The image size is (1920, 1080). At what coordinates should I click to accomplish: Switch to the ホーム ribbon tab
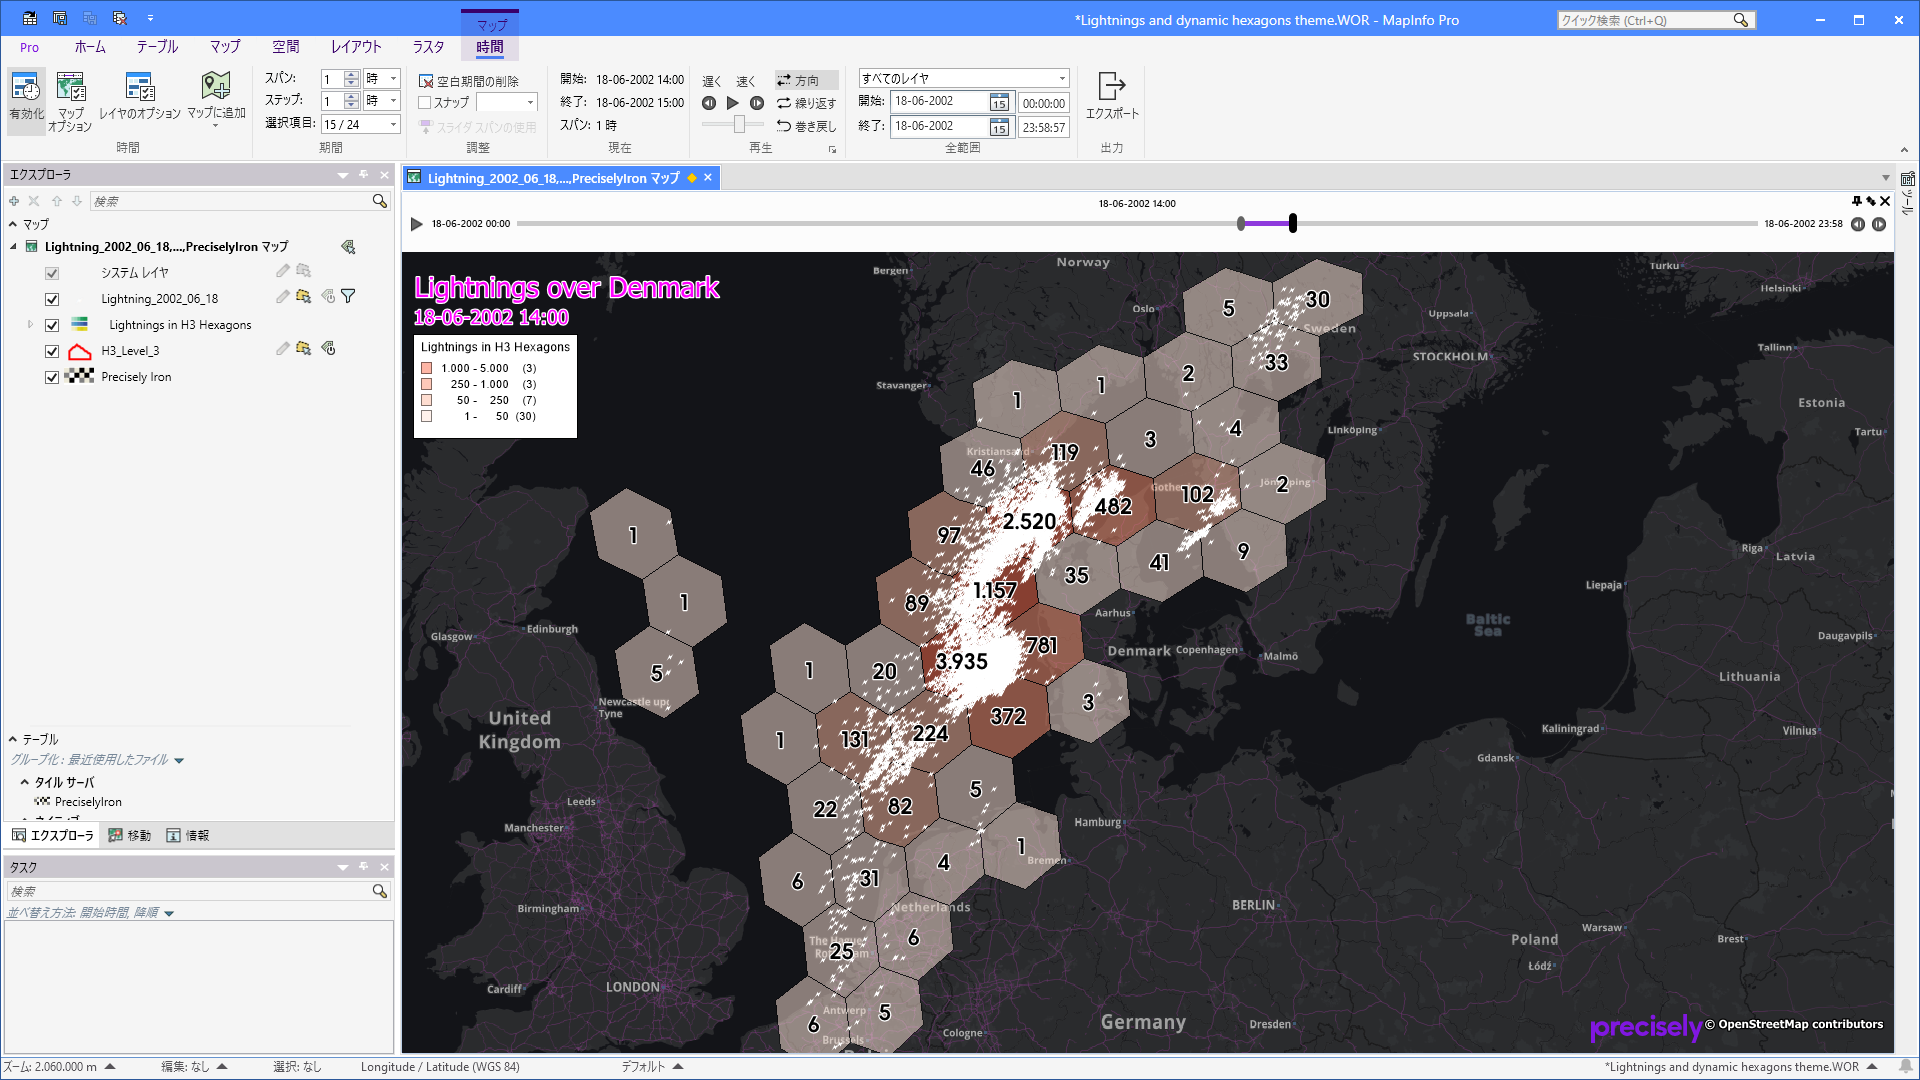tap(90, 46)
